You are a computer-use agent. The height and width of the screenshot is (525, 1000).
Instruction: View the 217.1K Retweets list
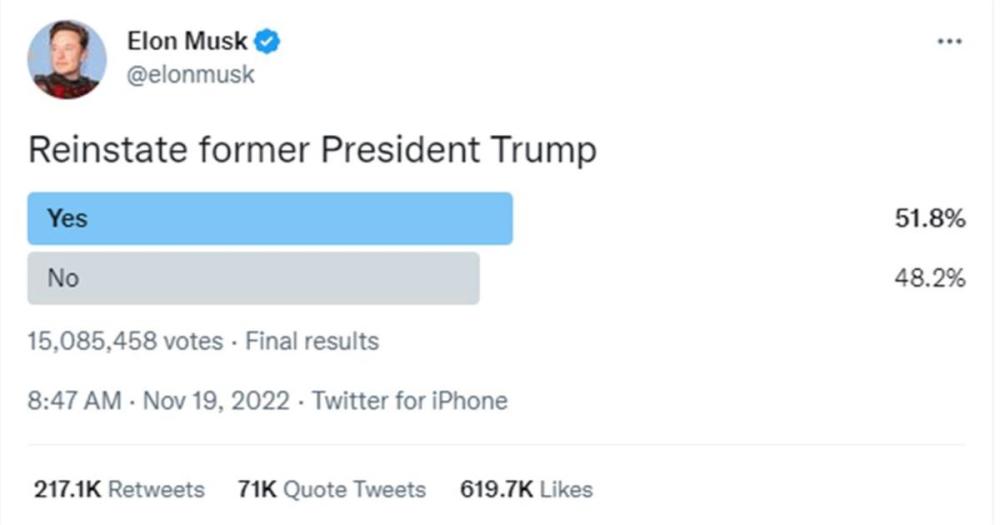point(118,489)
